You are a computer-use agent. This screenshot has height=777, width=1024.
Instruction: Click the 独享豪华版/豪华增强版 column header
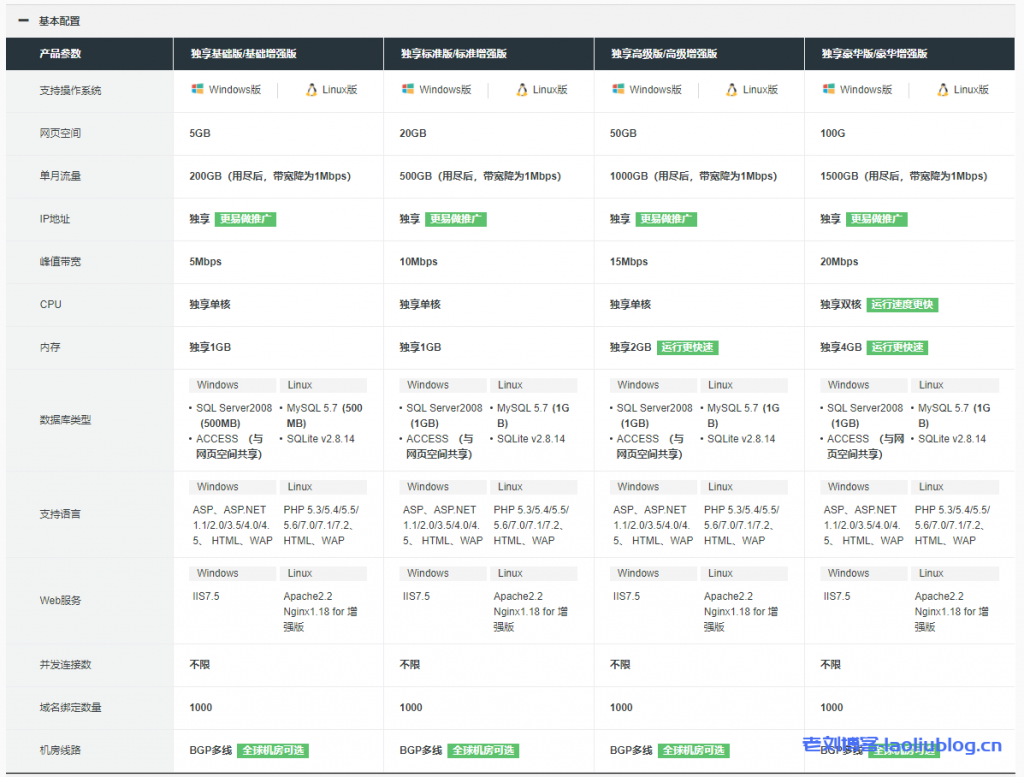pos(874,53)
